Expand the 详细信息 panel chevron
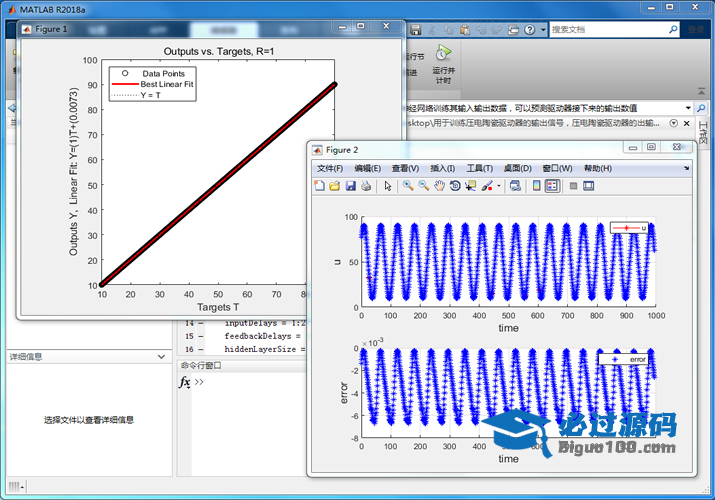 point(161,356)
